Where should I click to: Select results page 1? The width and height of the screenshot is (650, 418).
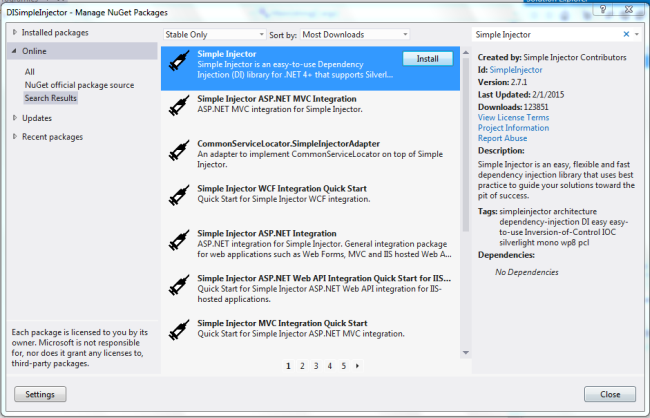(x=289, y=366)
